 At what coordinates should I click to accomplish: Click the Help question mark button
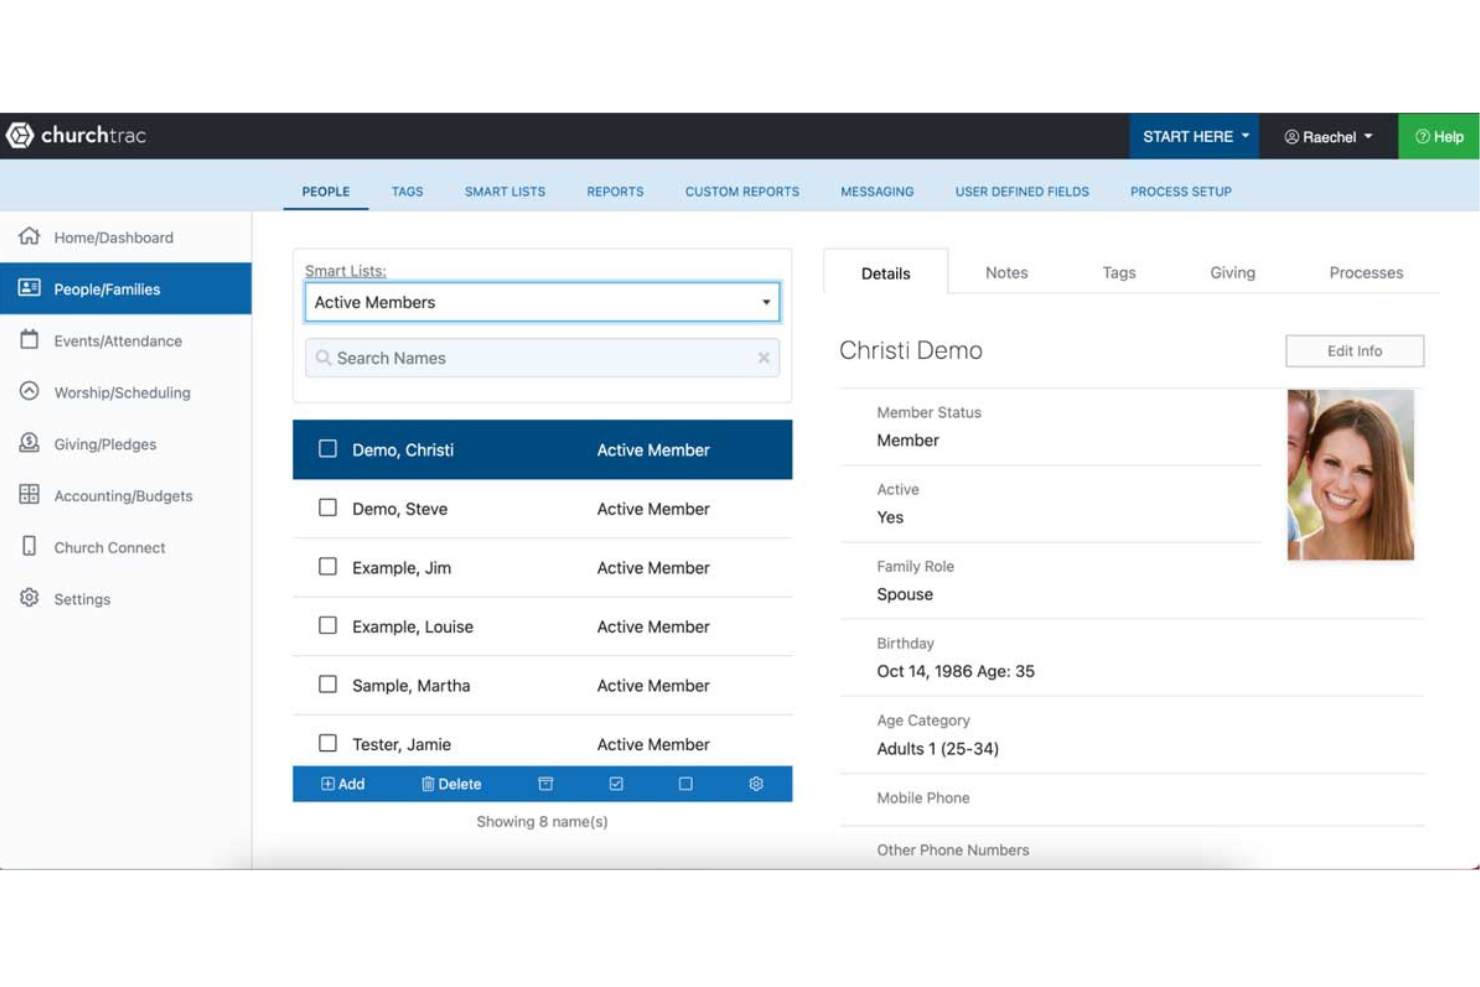click(x=1438, y=136)
